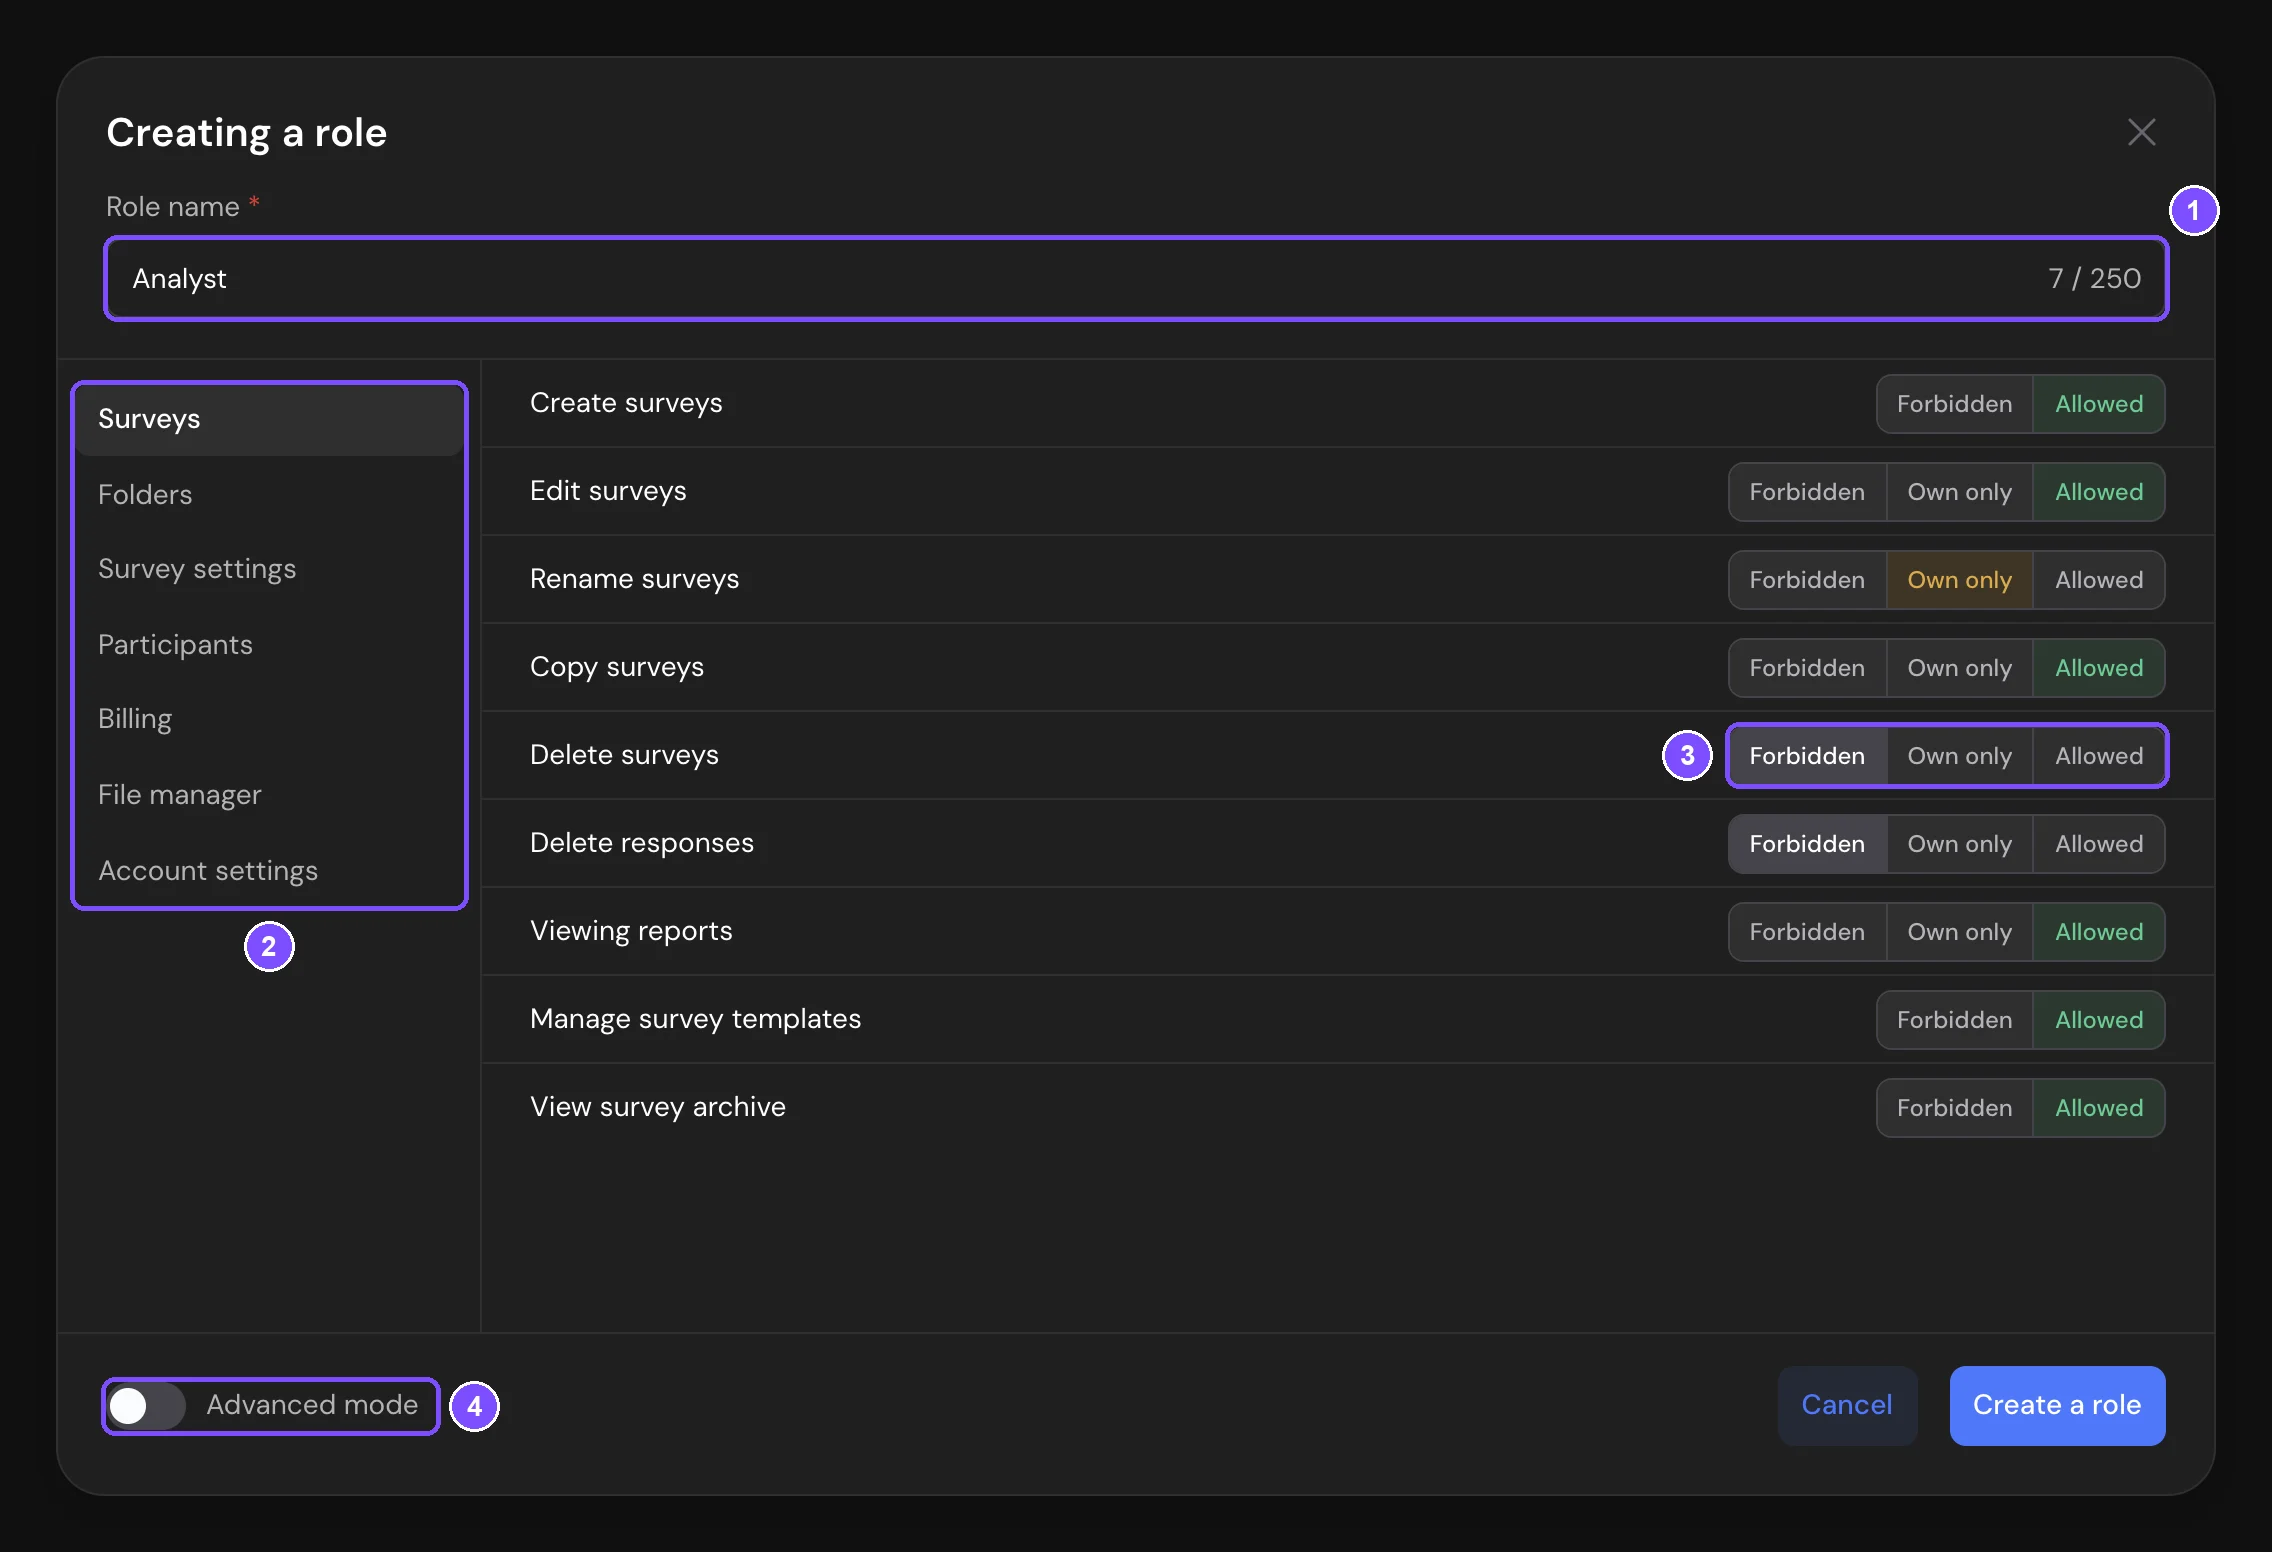The image size is (2272, 1552).
Task: Click the Create a role button
Action: [x=2057, y=1405]
